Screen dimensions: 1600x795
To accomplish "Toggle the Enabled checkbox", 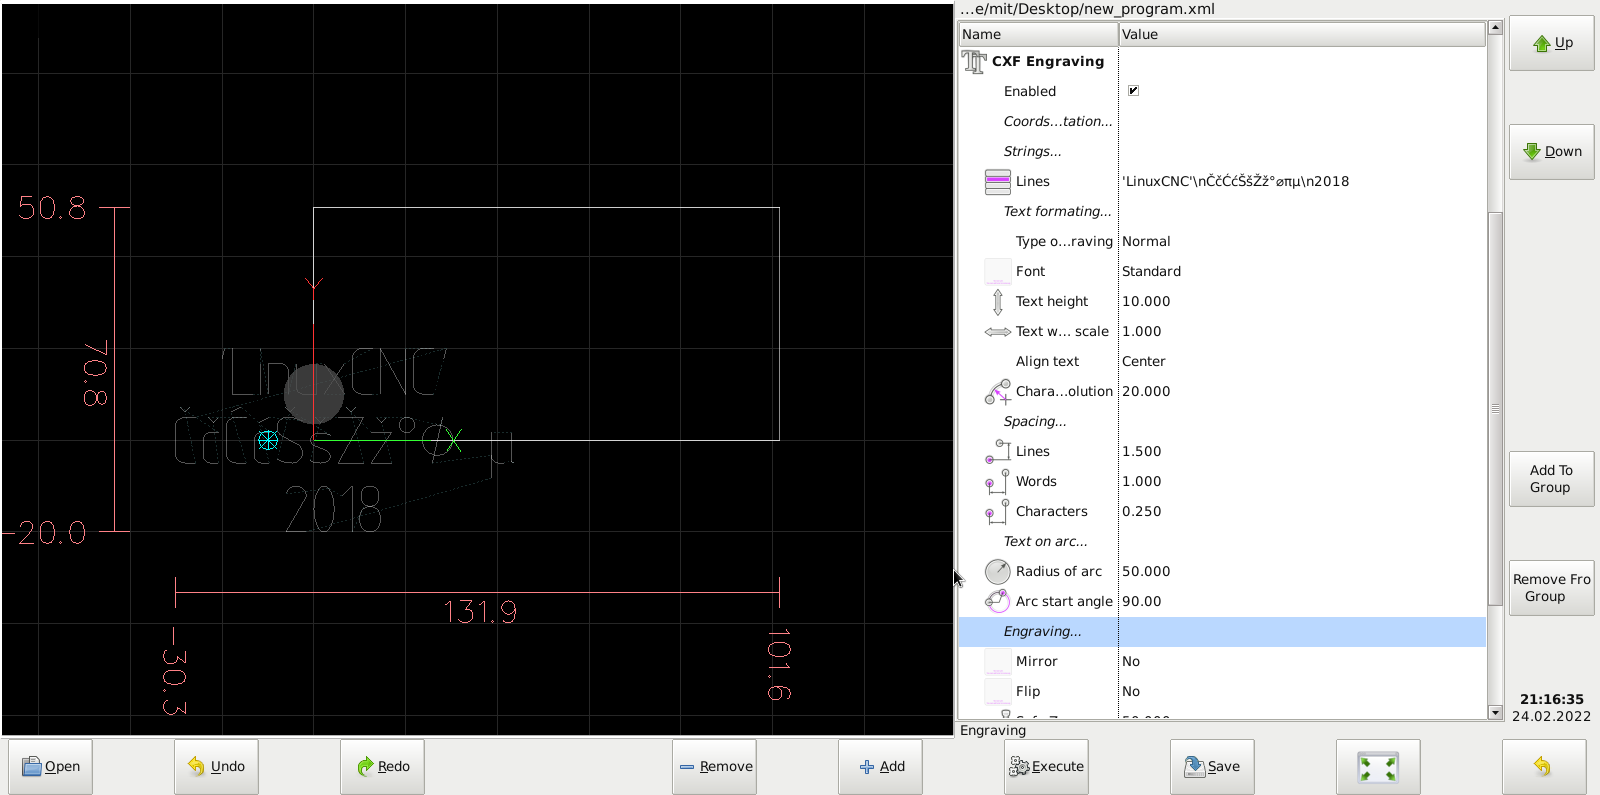I will (x=1133, y=91).
